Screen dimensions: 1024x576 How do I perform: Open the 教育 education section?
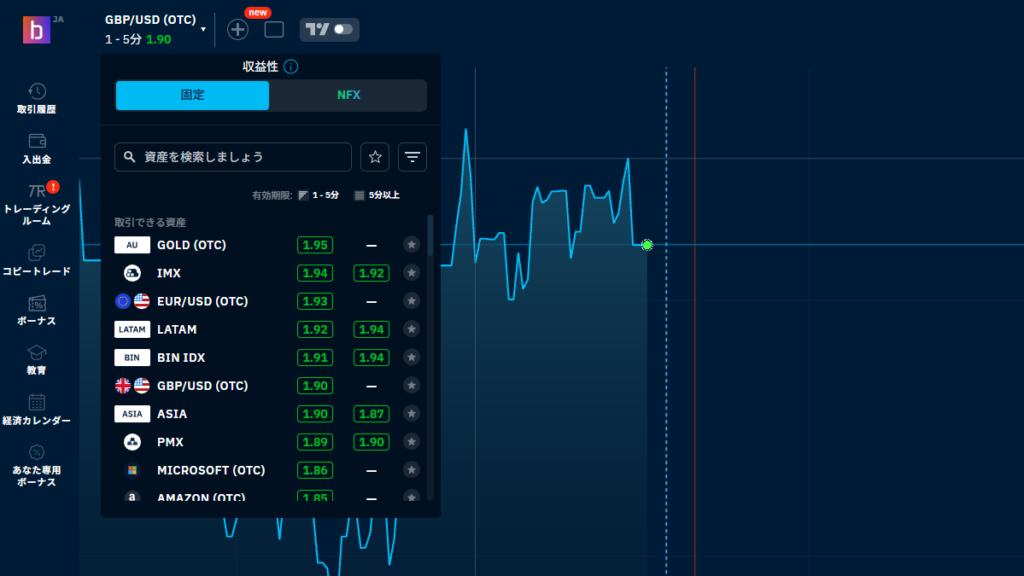(36, 360)
